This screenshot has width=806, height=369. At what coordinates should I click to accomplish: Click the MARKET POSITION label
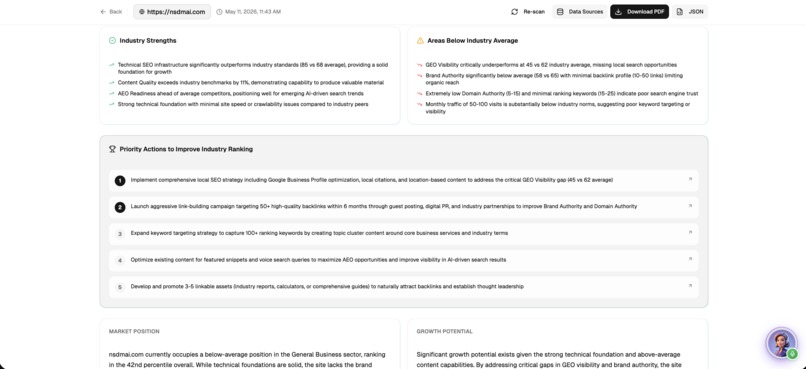134,331
